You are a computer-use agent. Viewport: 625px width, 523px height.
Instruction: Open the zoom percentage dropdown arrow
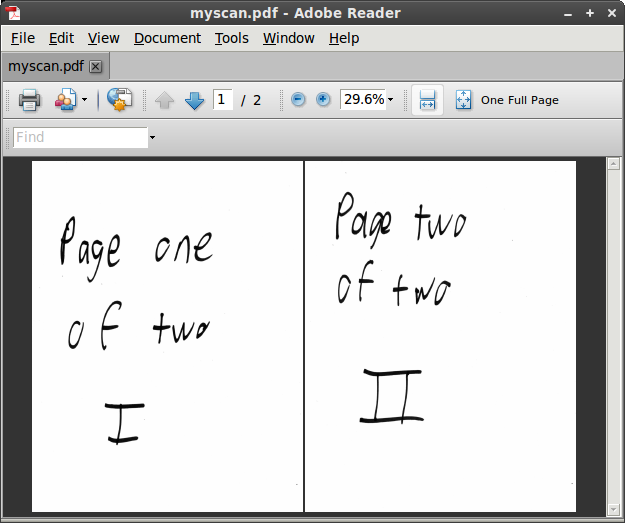coord(390,100)
